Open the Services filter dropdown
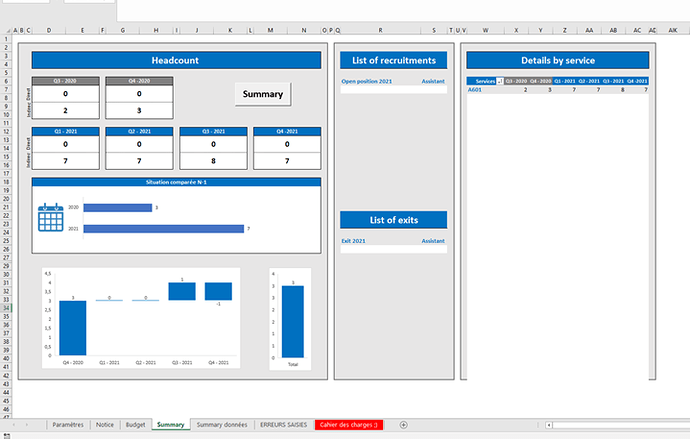The image size is (690, 439). pos(499,81)
